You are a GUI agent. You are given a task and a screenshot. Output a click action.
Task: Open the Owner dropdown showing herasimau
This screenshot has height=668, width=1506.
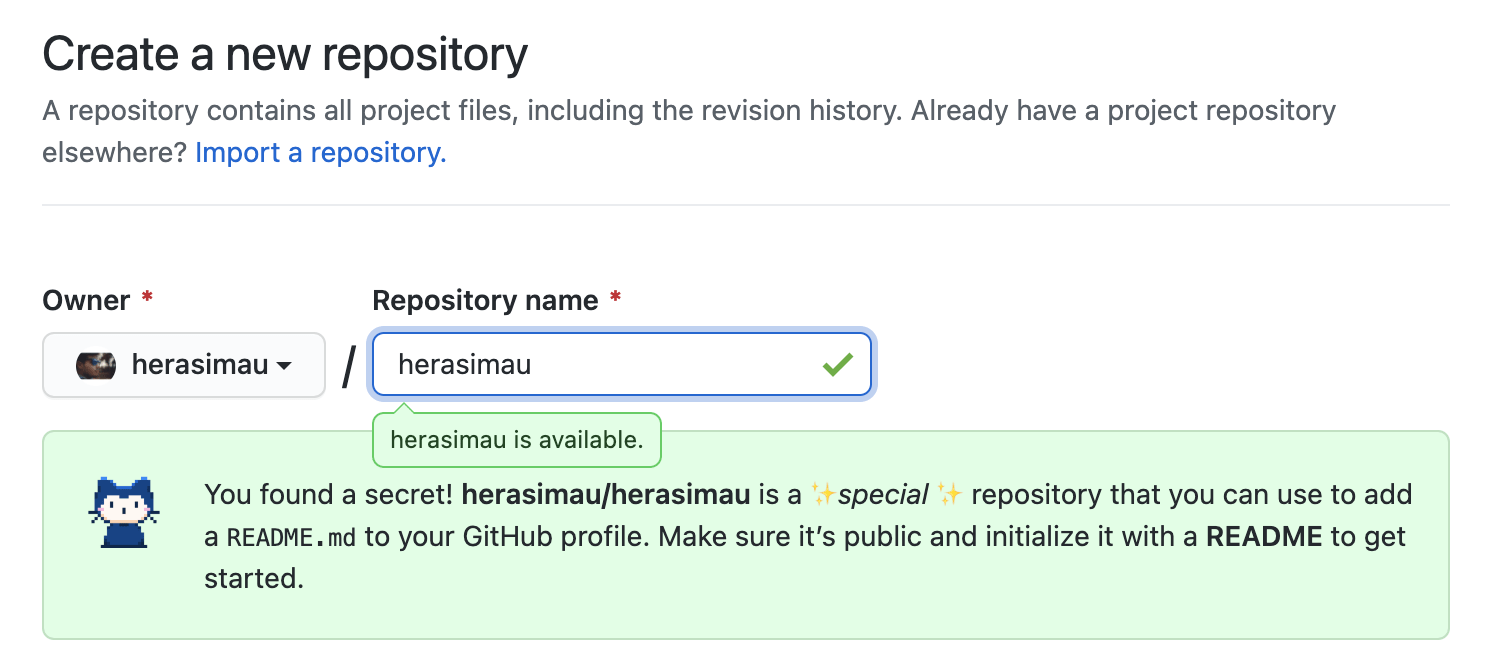[x=184, y=365]
